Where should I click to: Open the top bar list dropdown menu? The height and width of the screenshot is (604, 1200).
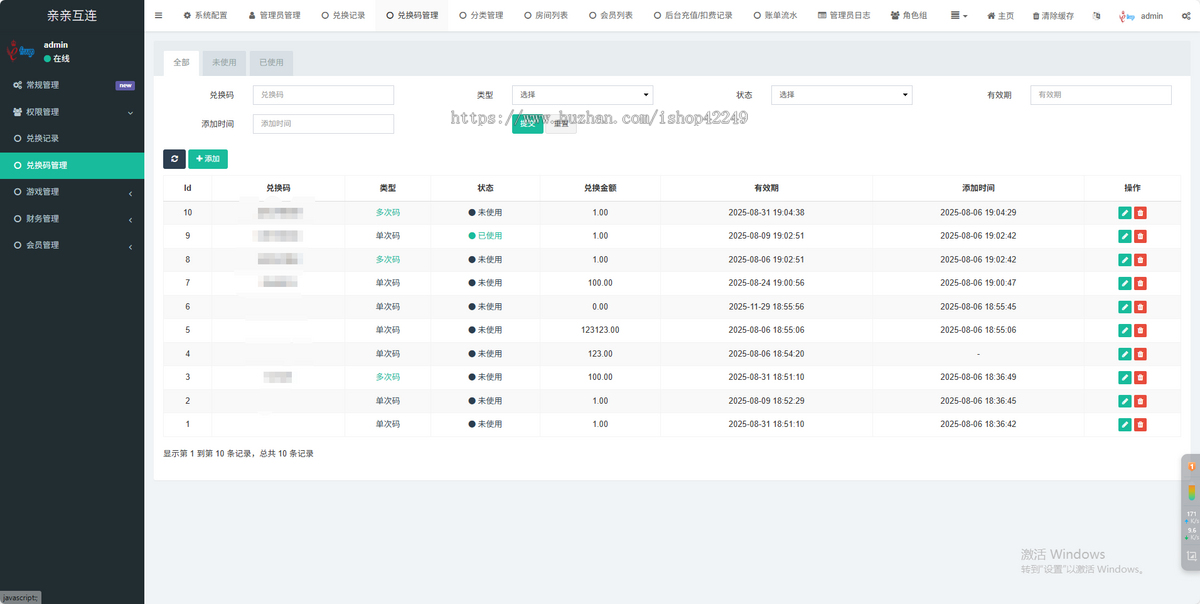pos(959,16)
